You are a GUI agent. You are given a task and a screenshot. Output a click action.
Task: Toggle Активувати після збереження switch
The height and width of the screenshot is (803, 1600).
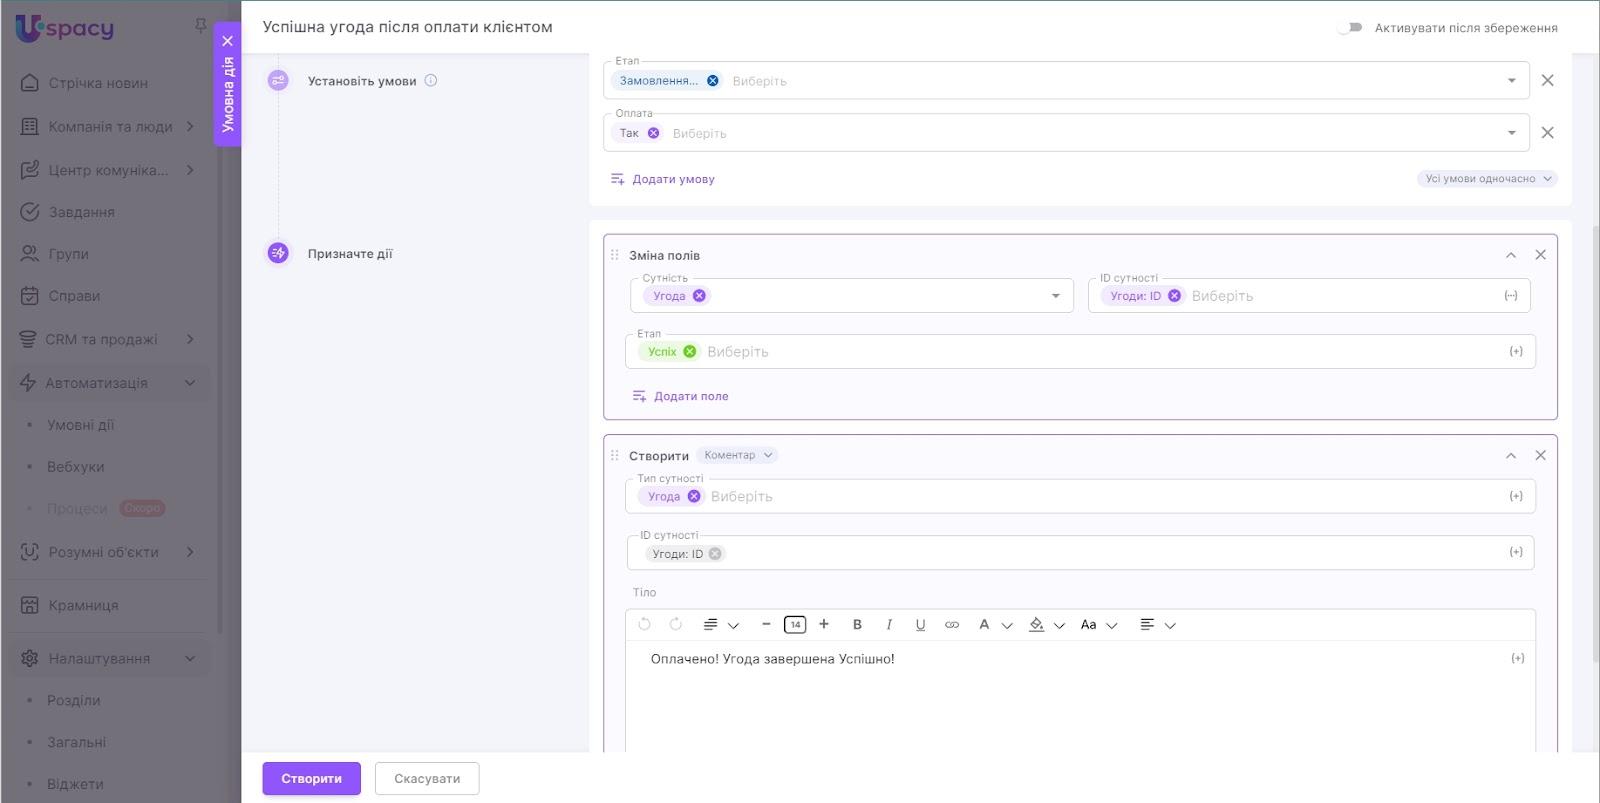pyautogui.click(x=1350, y=27)
